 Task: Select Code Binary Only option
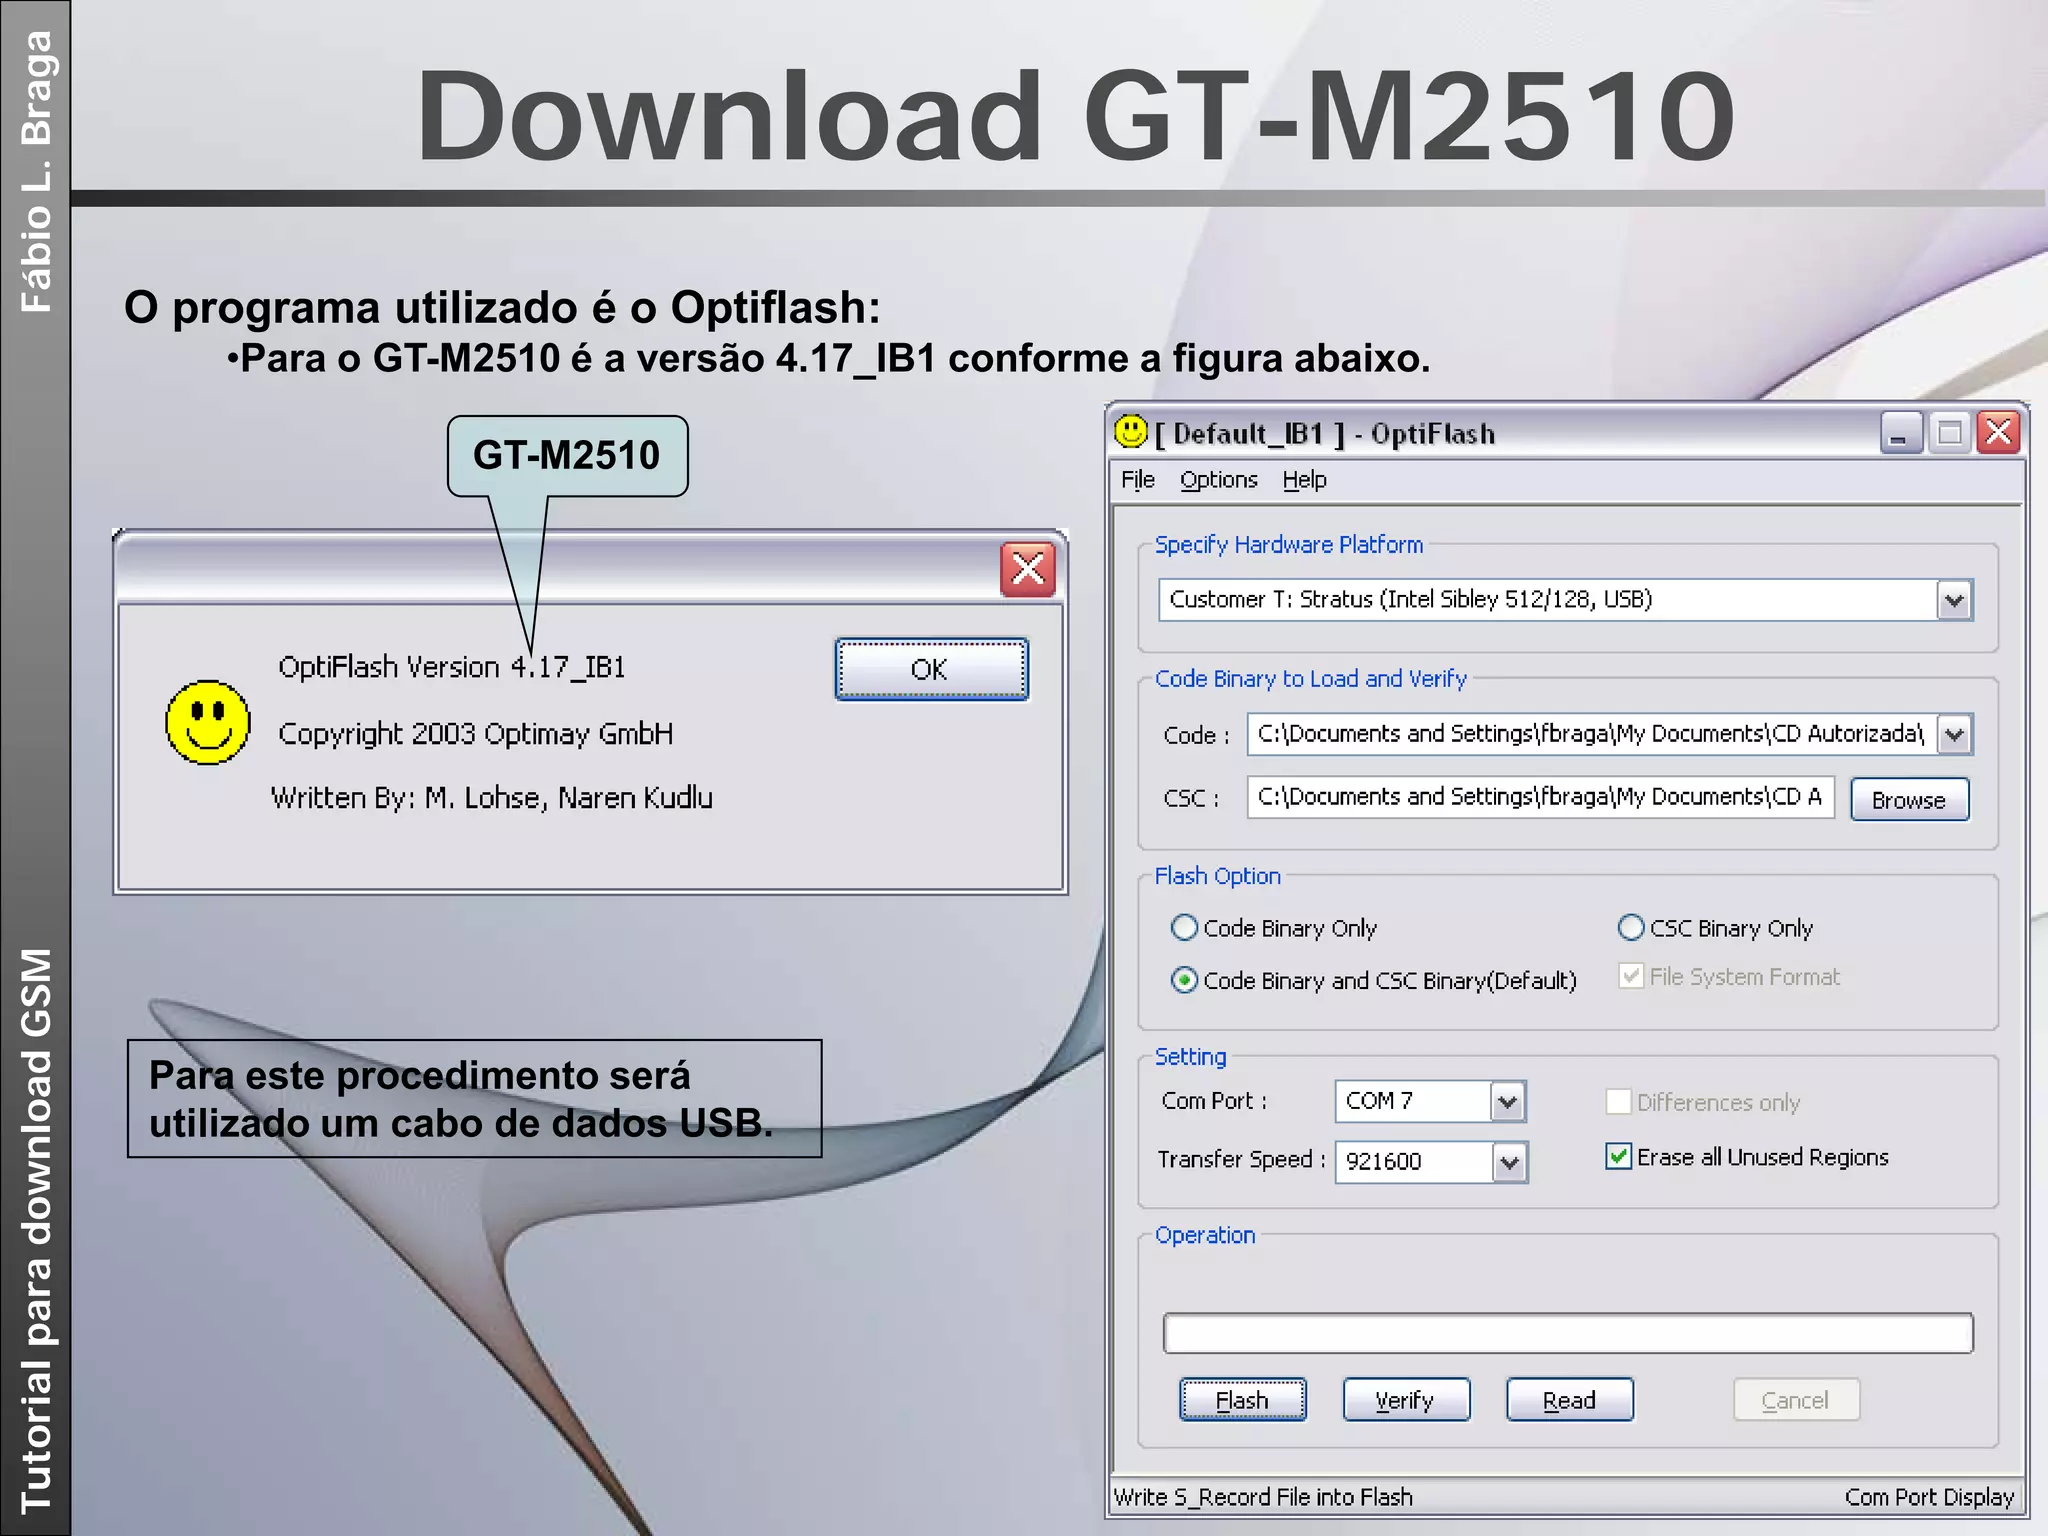(1184, 928)
